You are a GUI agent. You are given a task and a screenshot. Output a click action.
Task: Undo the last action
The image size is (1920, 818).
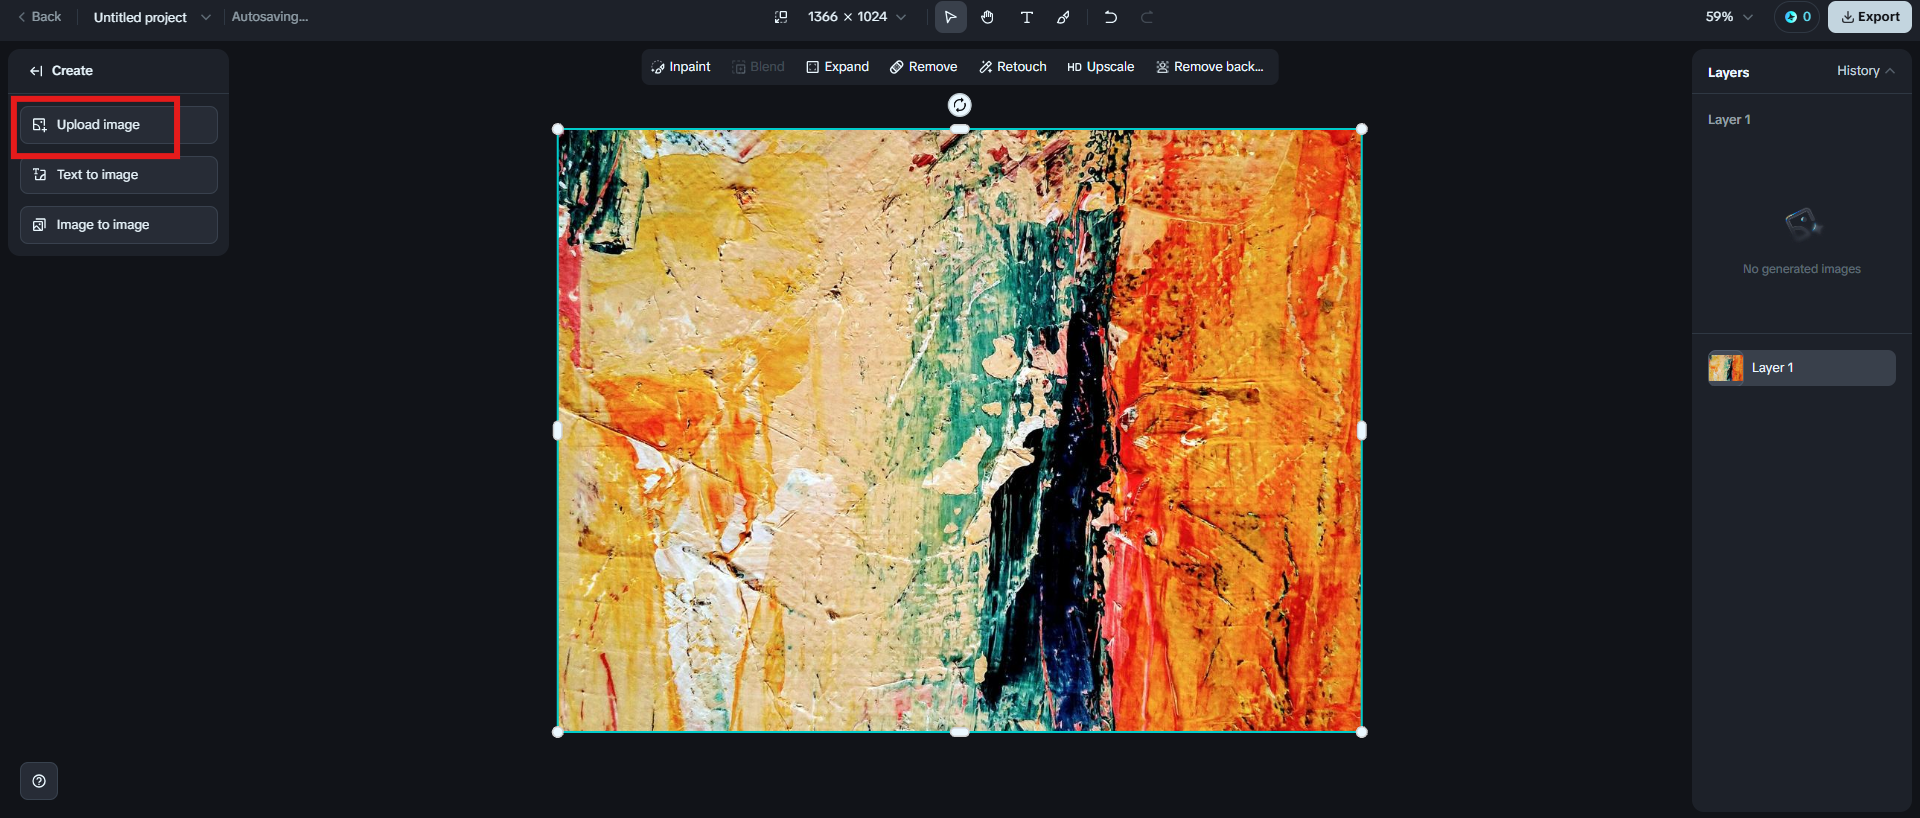tap(1110, 17)
